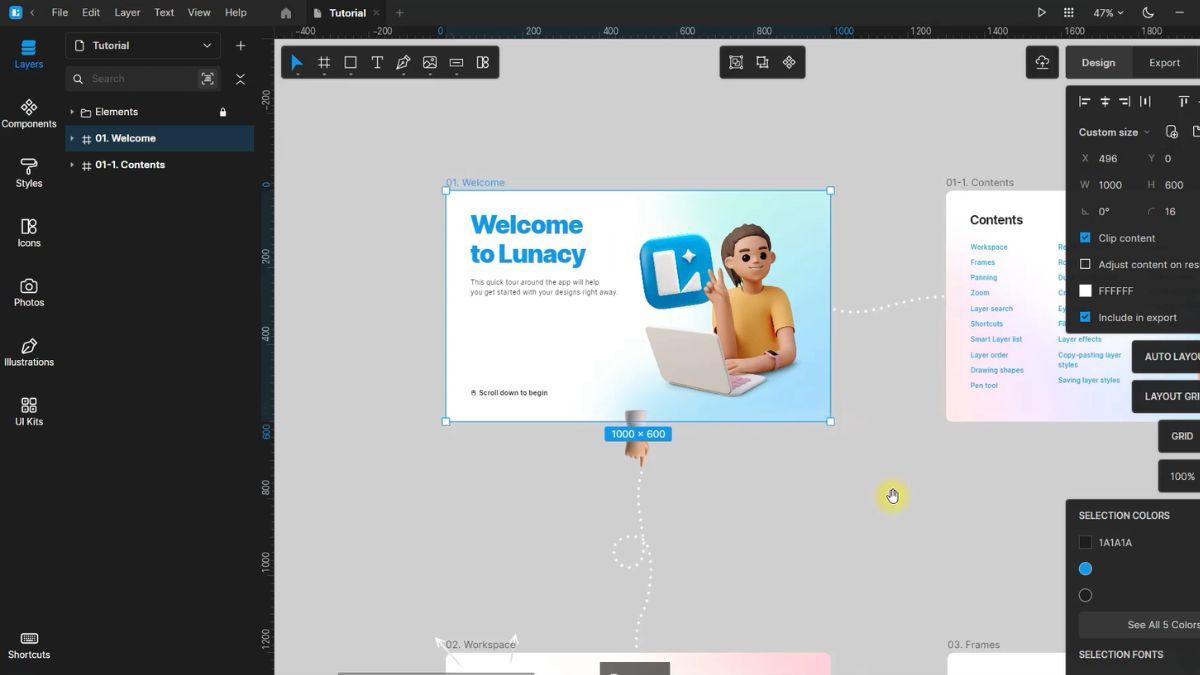Image resolution: width=1200 pixels, height=675 pixels.
Task: Open the Styles panel
Action: click(x=29, y=173)
